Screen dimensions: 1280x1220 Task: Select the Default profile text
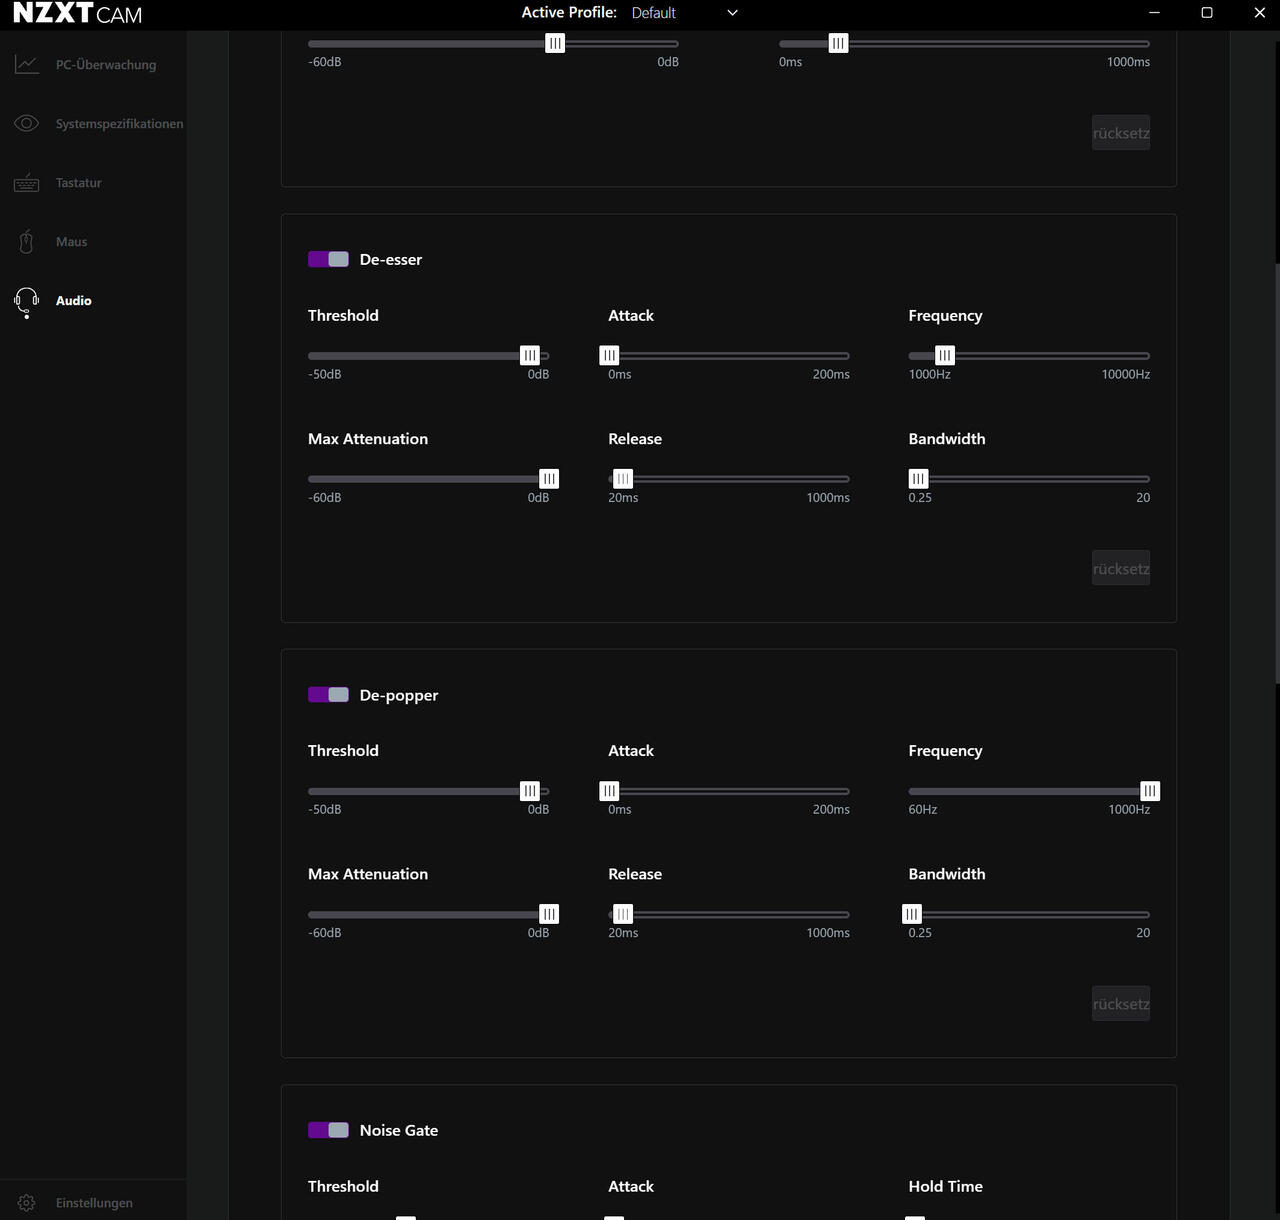coord(654,13)
